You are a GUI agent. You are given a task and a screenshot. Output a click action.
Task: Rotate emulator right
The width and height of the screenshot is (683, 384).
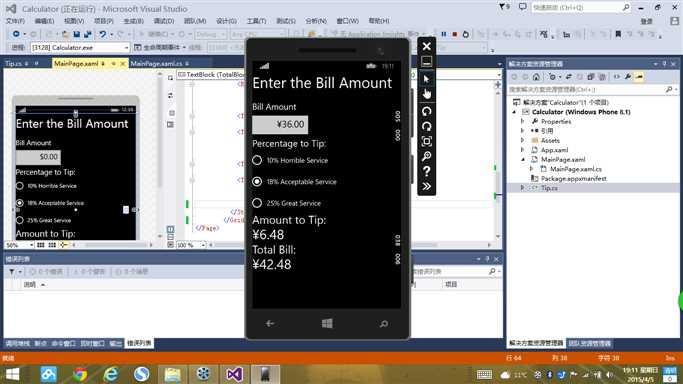tap(426, 126)
